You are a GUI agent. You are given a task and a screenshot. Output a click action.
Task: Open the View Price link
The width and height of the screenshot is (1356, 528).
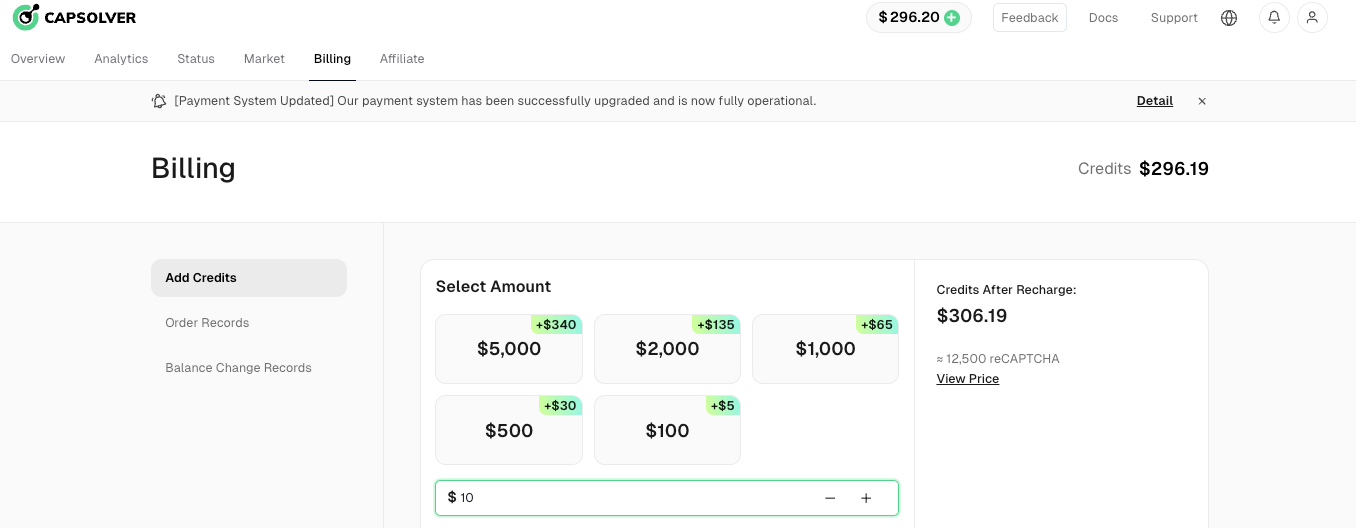[967, 379]
